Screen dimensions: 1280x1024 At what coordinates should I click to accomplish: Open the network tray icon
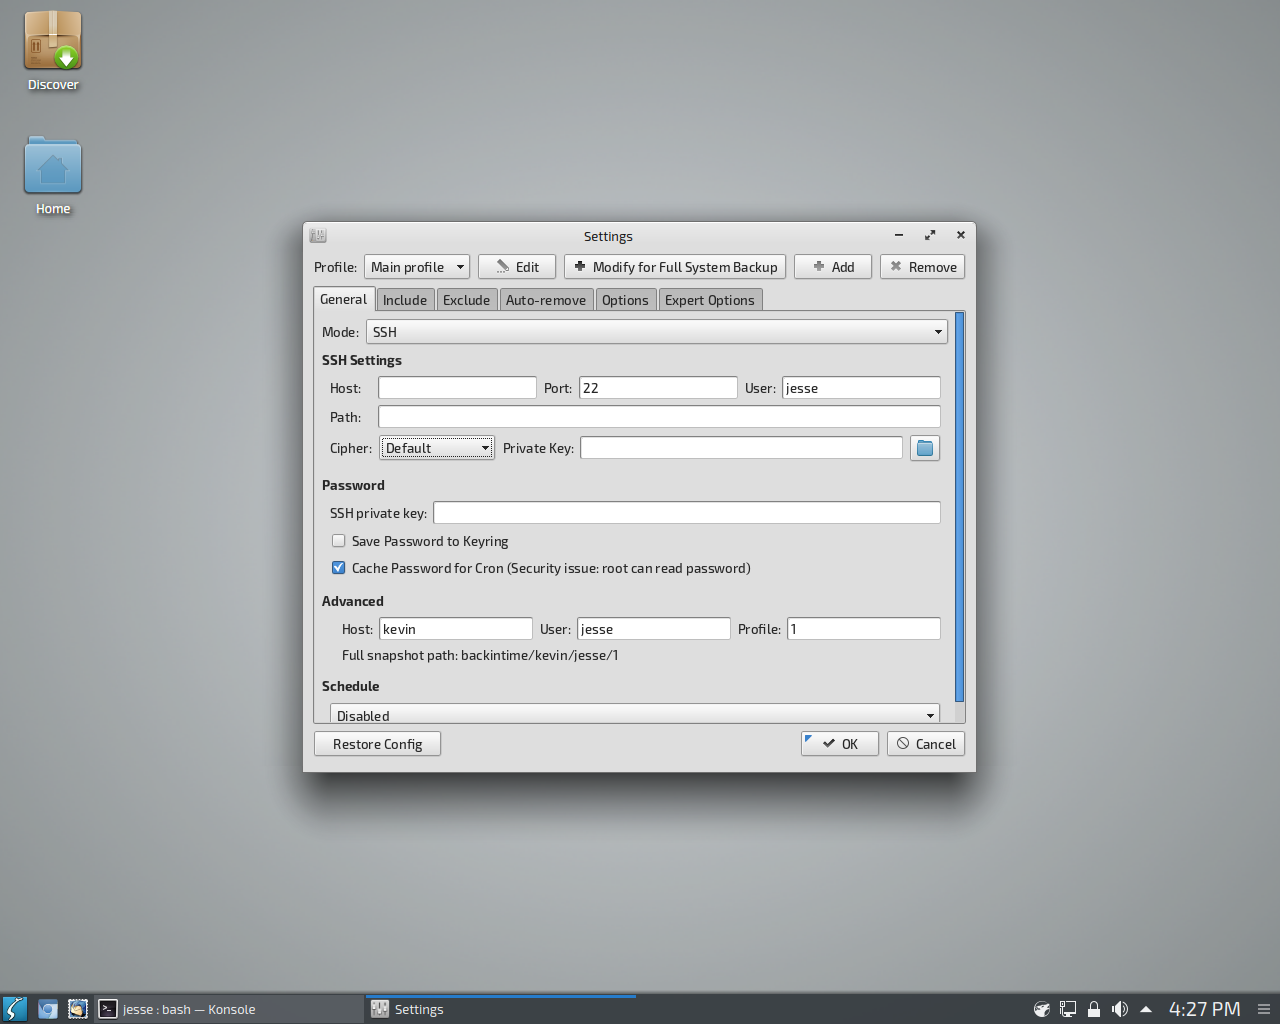1068,1009
